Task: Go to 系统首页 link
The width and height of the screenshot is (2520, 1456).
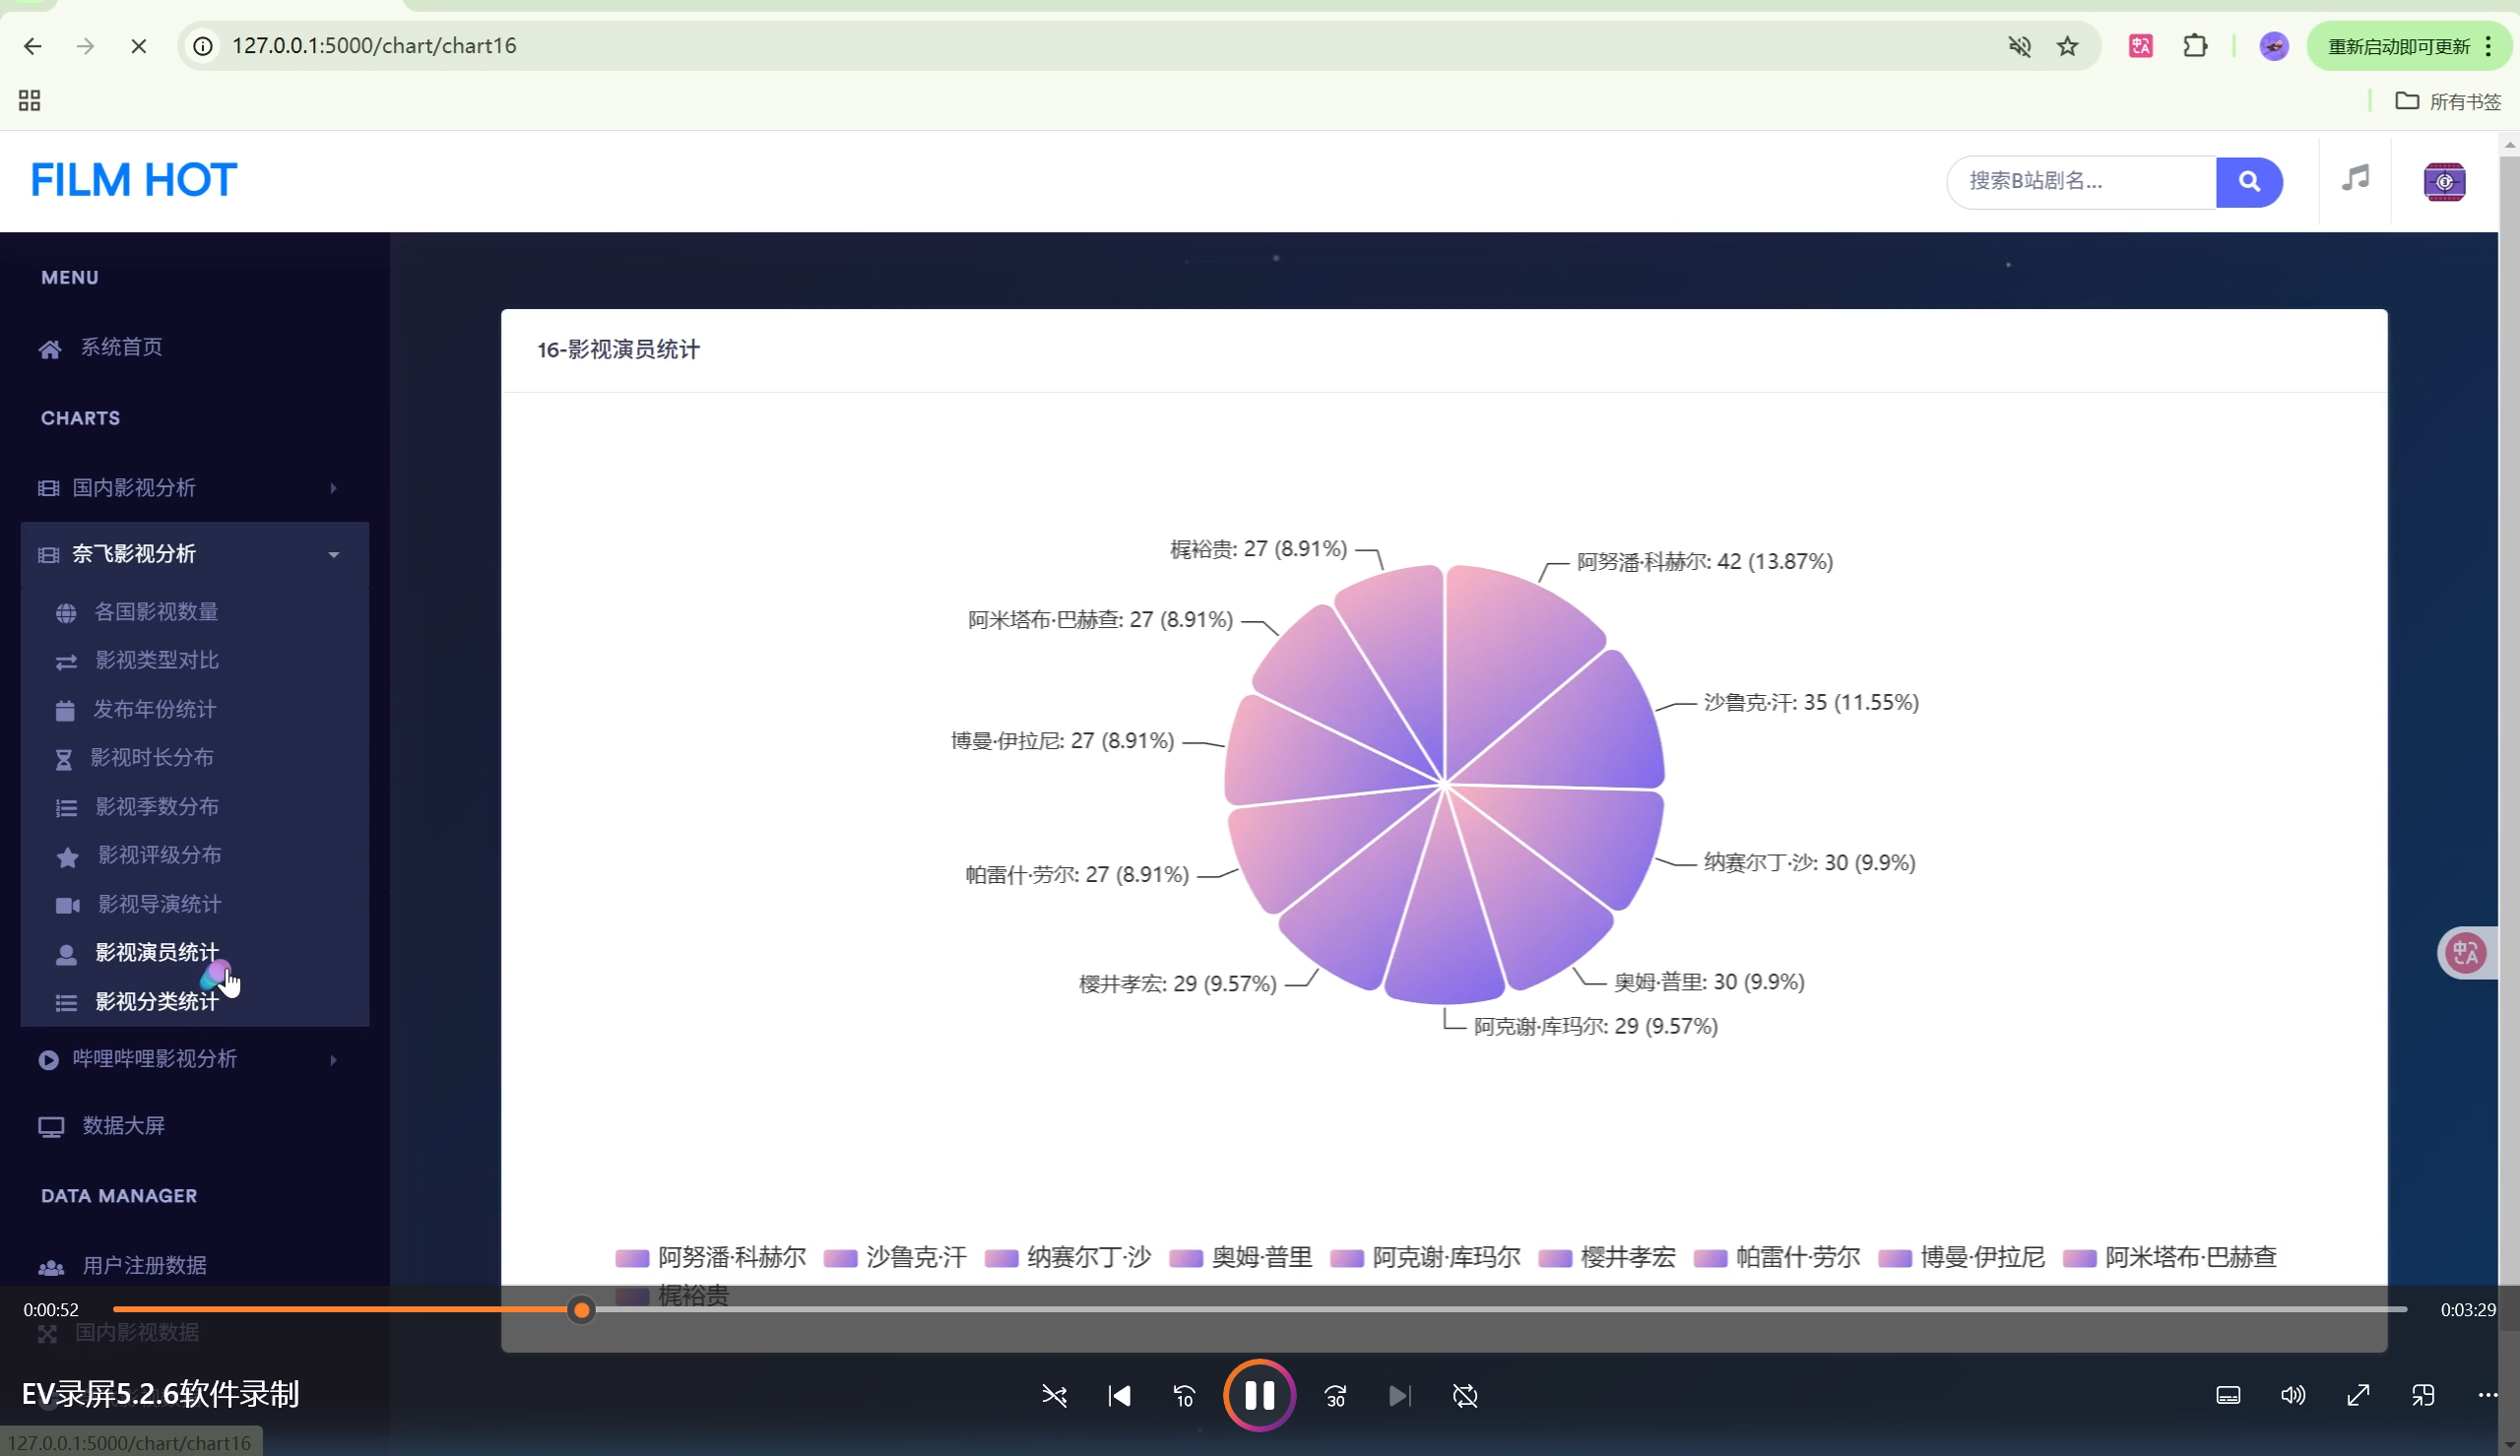Action: tap(121, 347)
